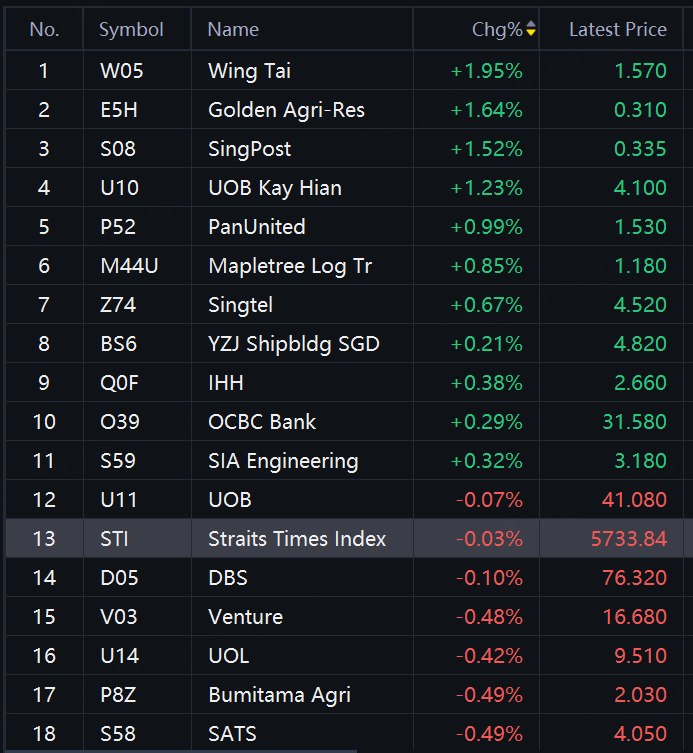Select symbol P8Z
The image size is (693, 753).
click(118, 695)
